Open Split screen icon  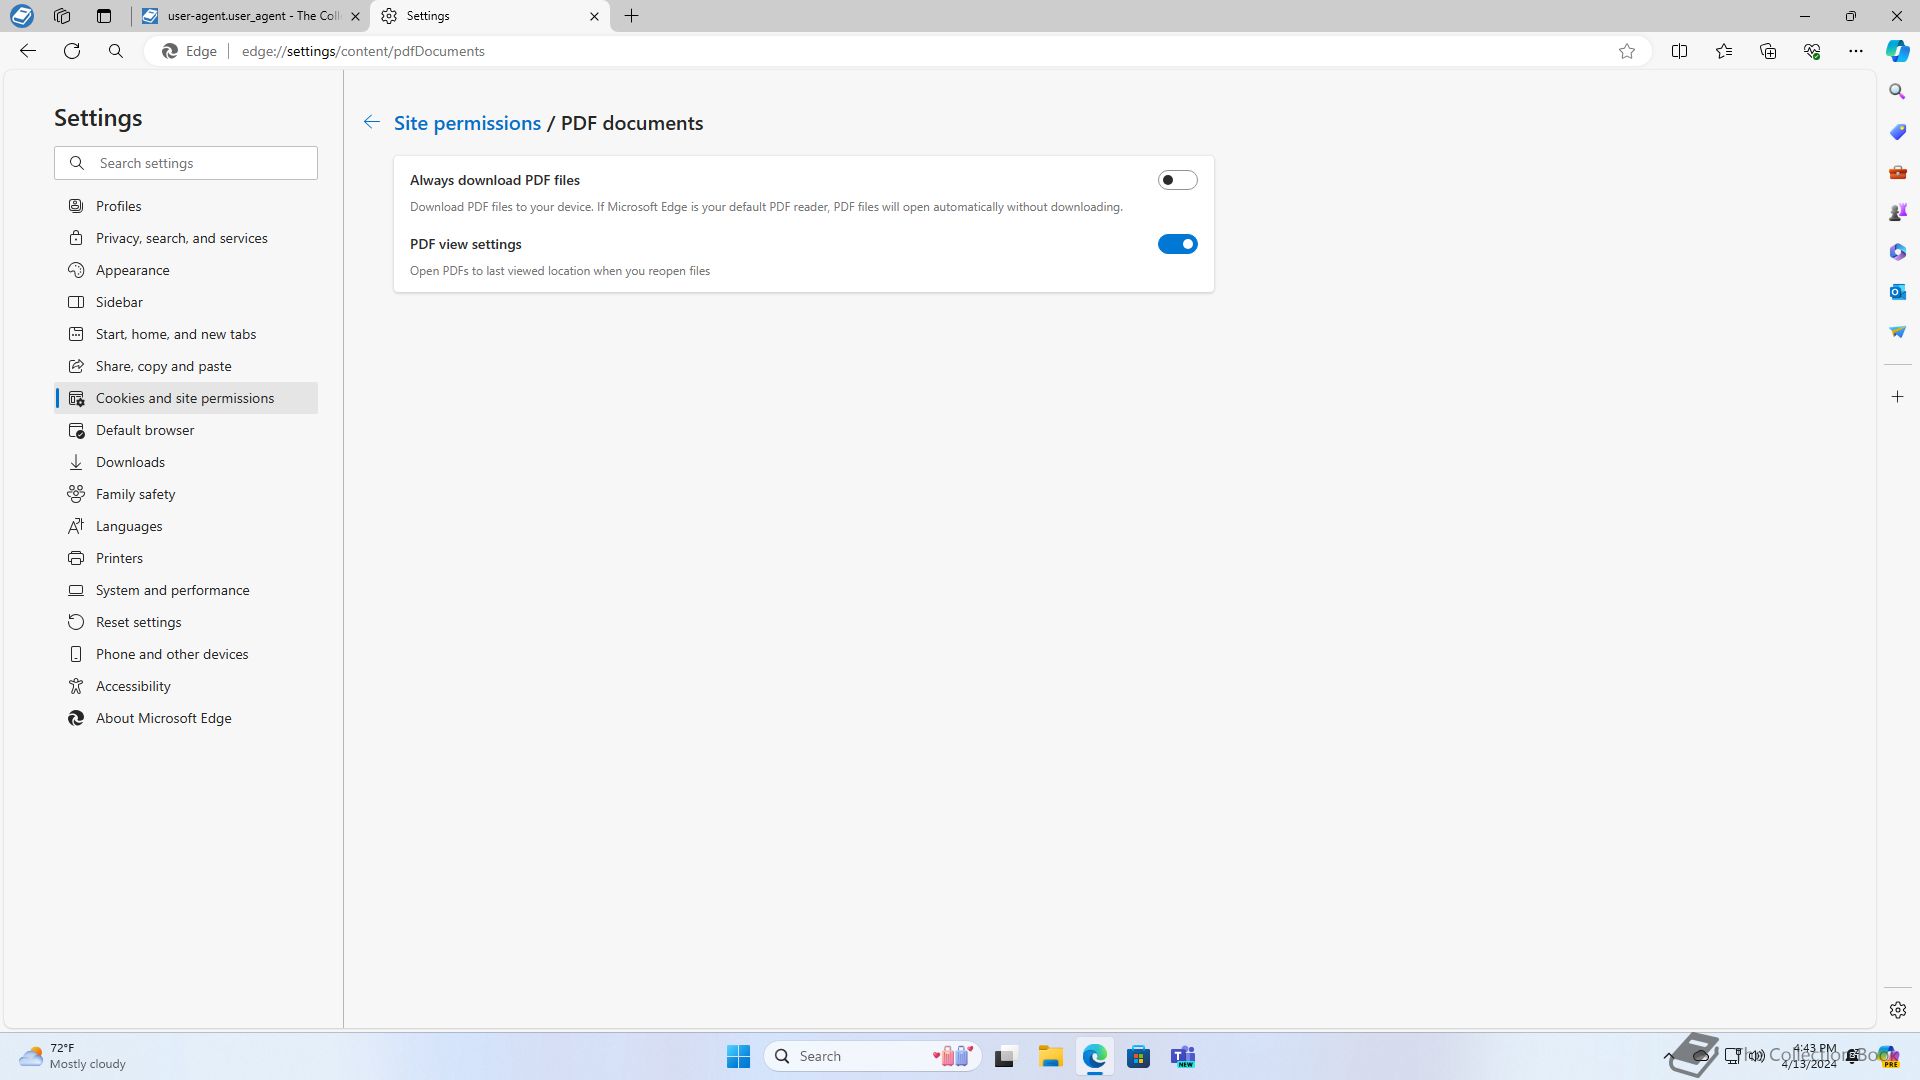tap(1679, 51)
